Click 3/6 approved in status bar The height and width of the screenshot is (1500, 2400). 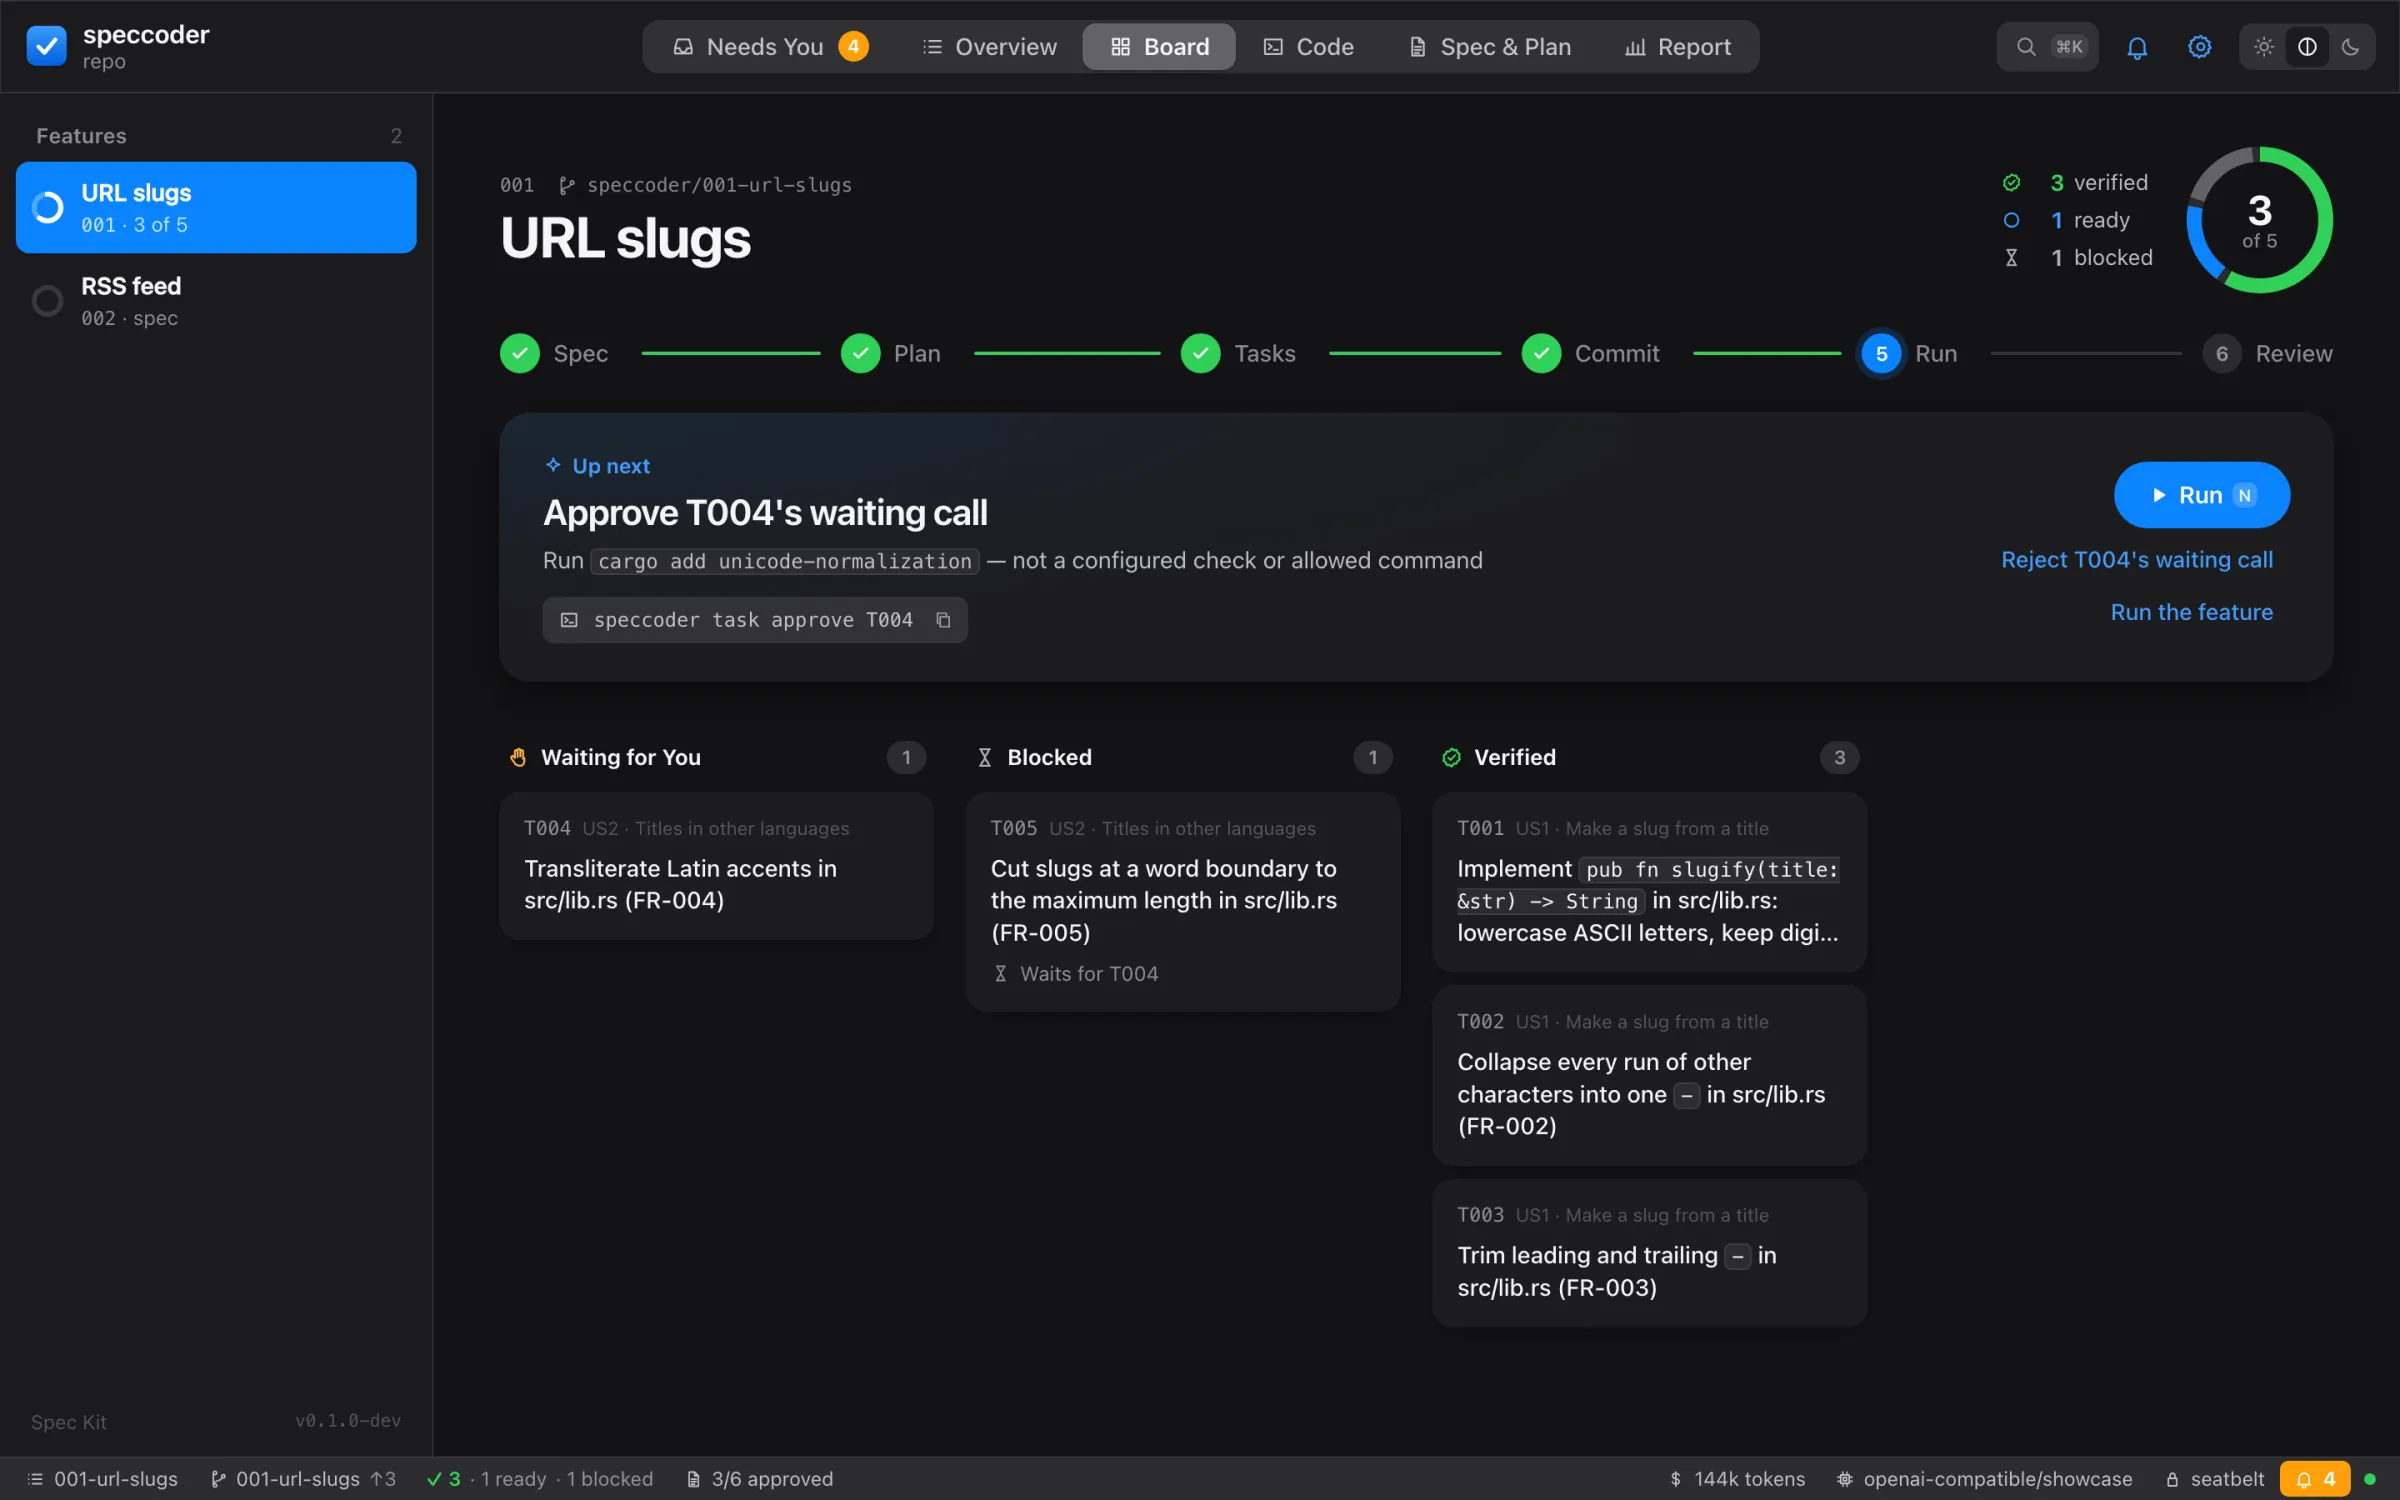[760, 1479]
